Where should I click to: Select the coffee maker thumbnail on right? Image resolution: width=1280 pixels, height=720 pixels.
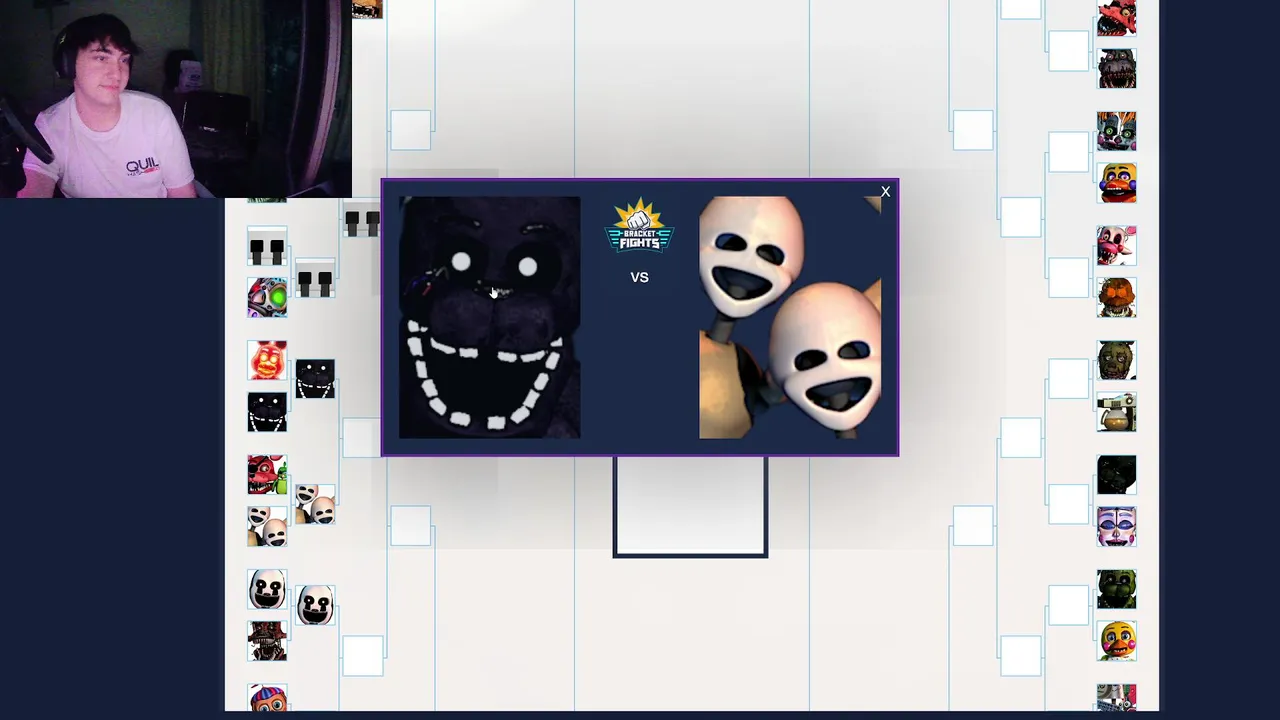[x=1116, y=412]
